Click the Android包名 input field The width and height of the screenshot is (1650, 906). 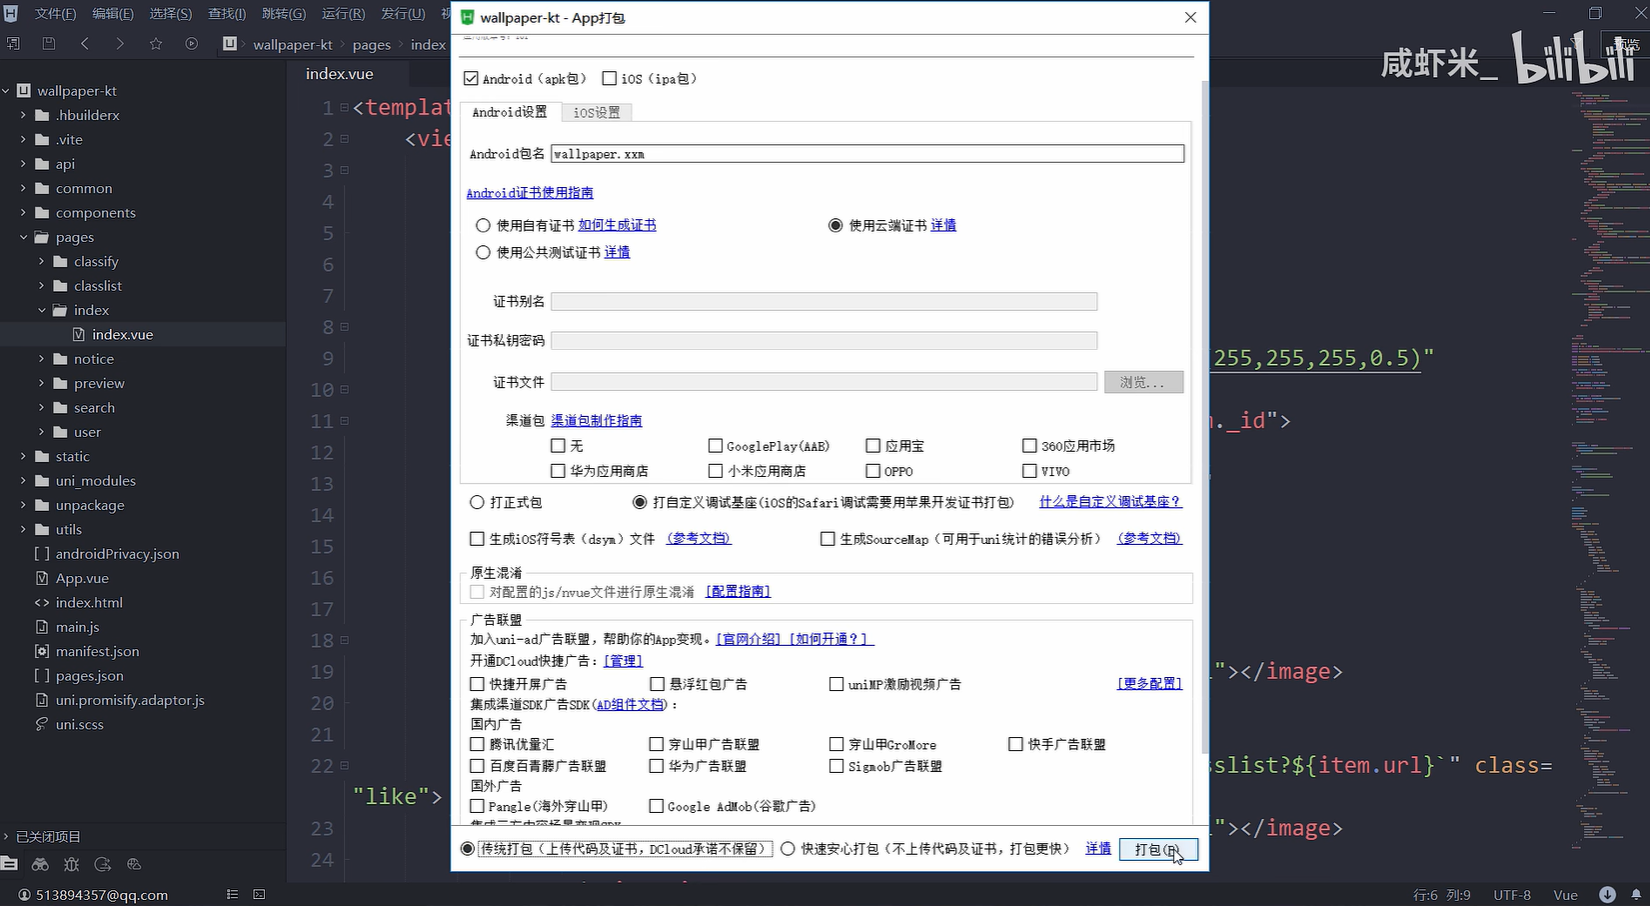click(867, 154)
